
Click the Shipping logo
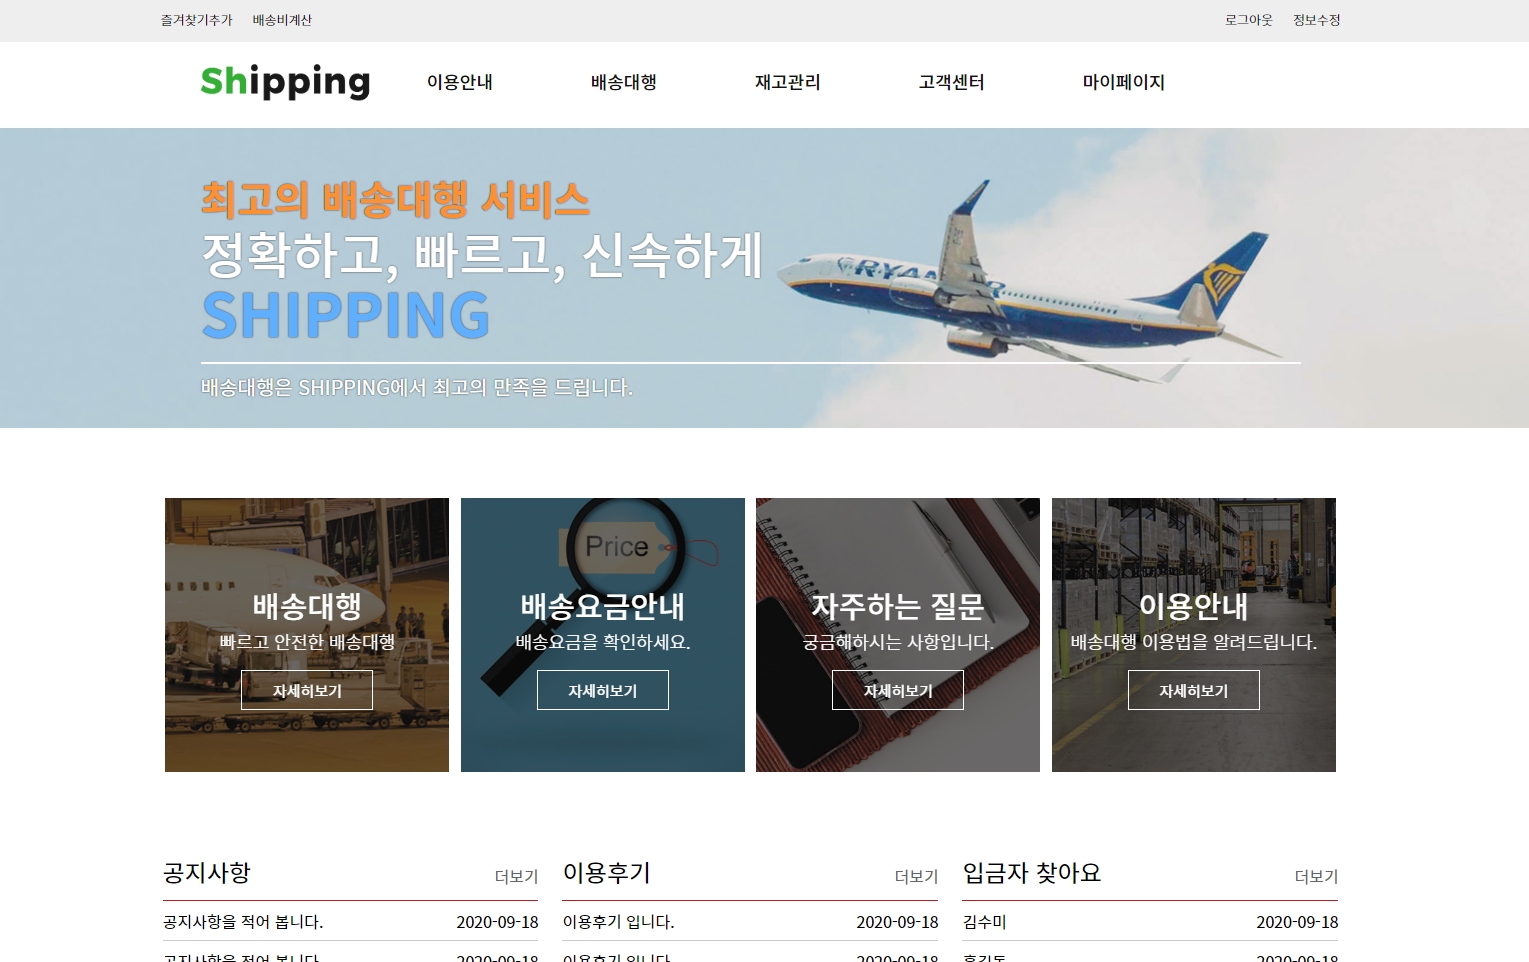coord(285,82)
